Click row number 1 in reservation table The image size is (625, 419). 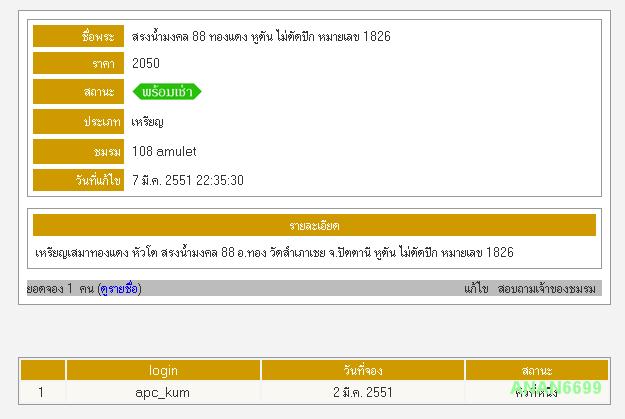point(41,392)
